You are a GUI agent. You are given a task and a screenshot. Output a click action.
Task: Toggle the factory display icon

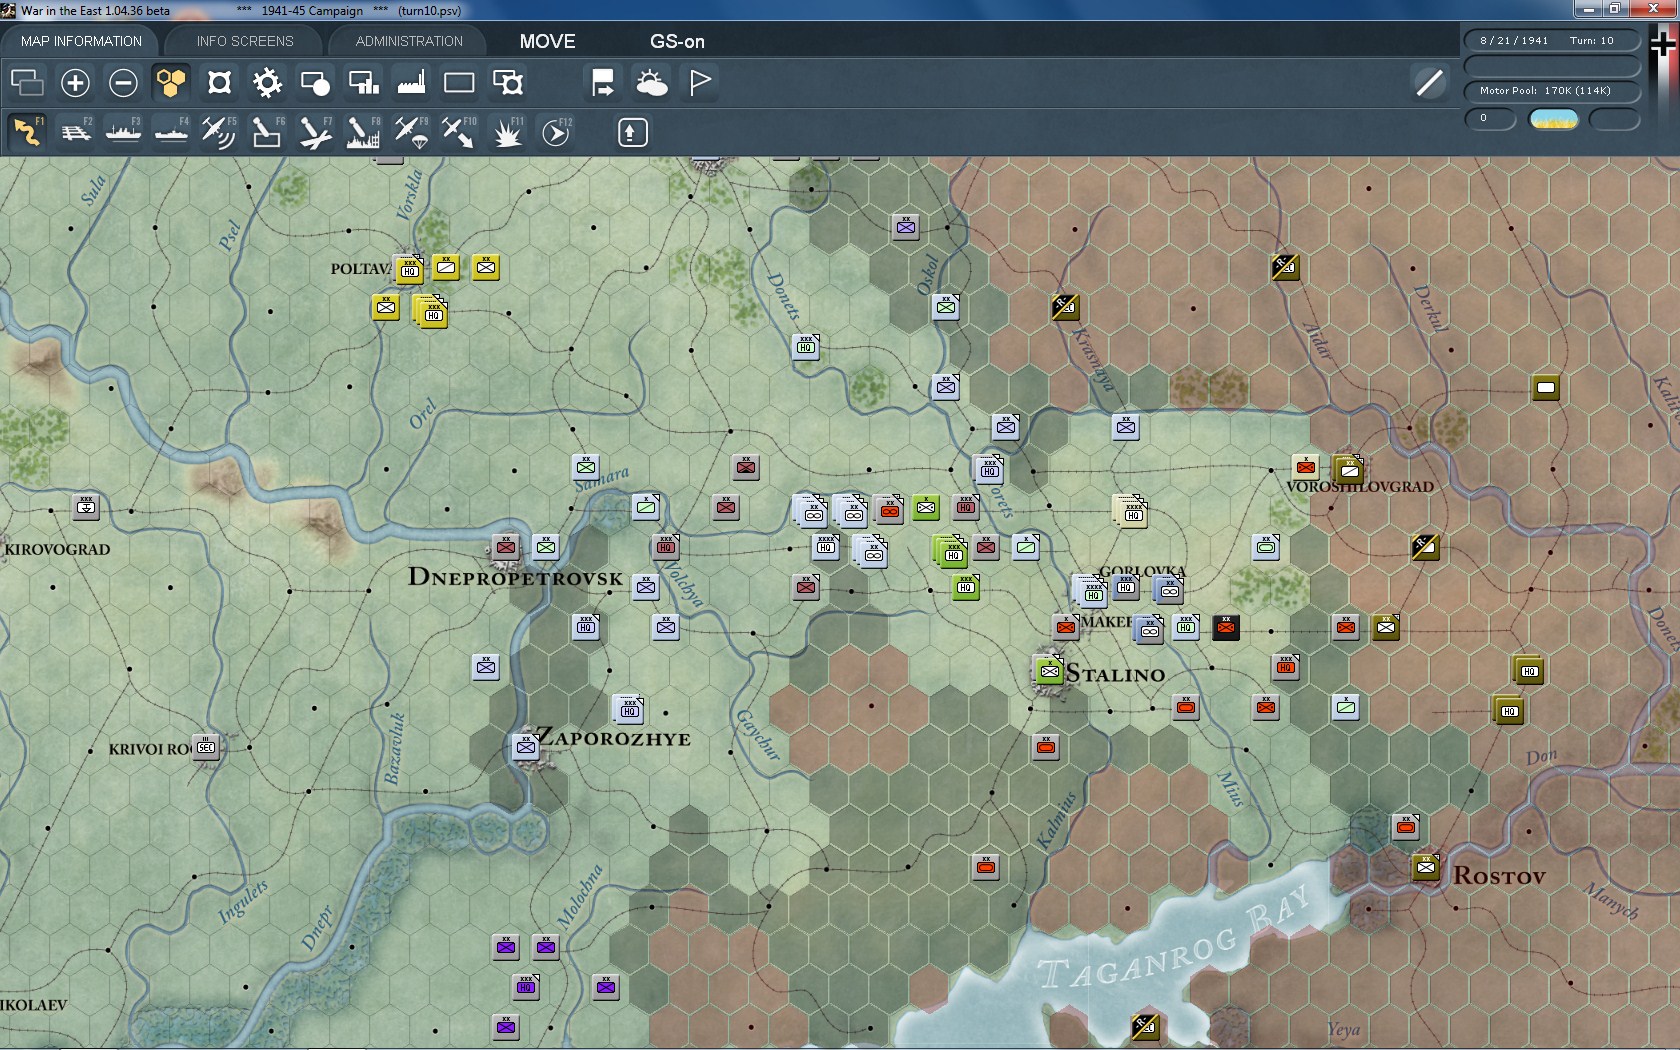411,83
